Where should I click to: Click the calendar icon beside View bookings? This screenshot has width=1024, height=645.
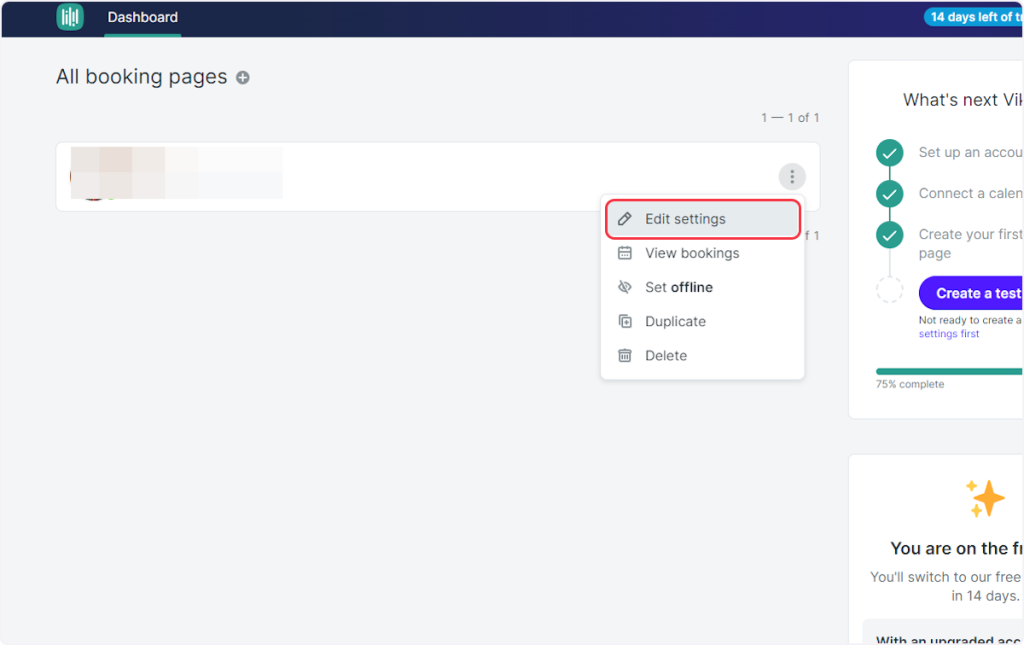point(625,253)
